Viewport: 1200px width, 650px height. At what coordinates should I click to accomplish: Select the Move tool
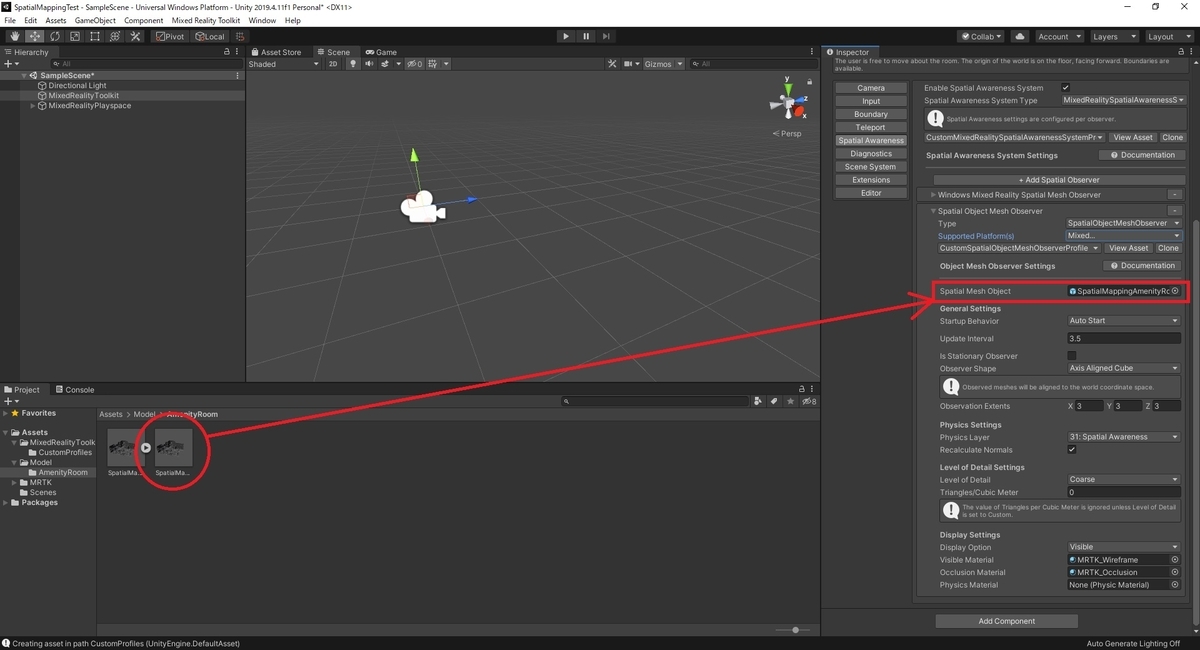35,36
